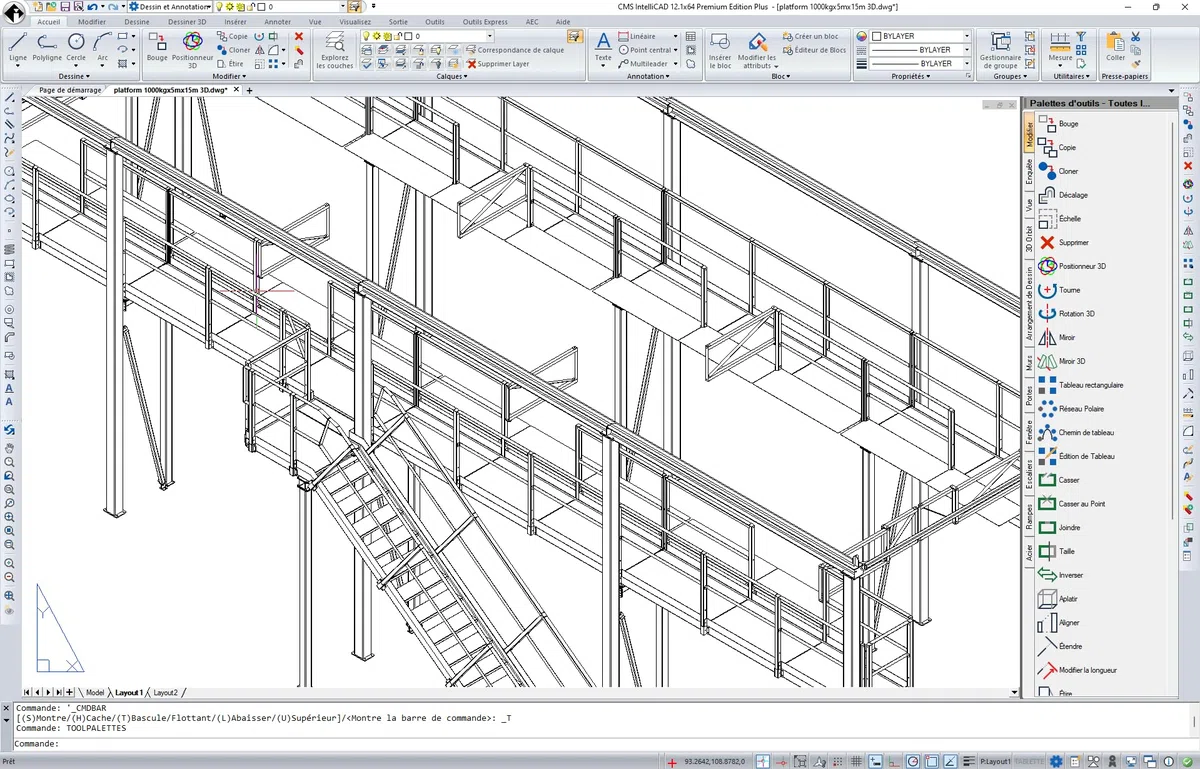This screenshot has width=1200, height=769.
Task: Click Insérer le bloc
Action: 719,50
